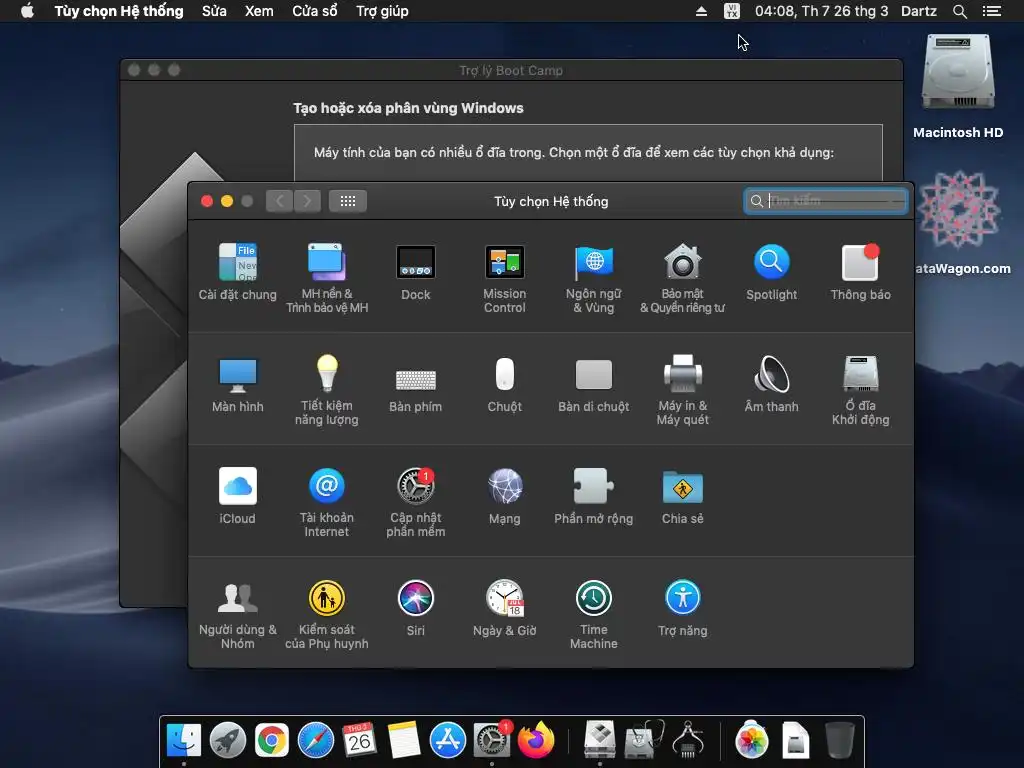The width and height of the screenshot is (1024, 768).
Task: Open Ổ đĩa Khởi động pane
Action: [x=860, y=390]
